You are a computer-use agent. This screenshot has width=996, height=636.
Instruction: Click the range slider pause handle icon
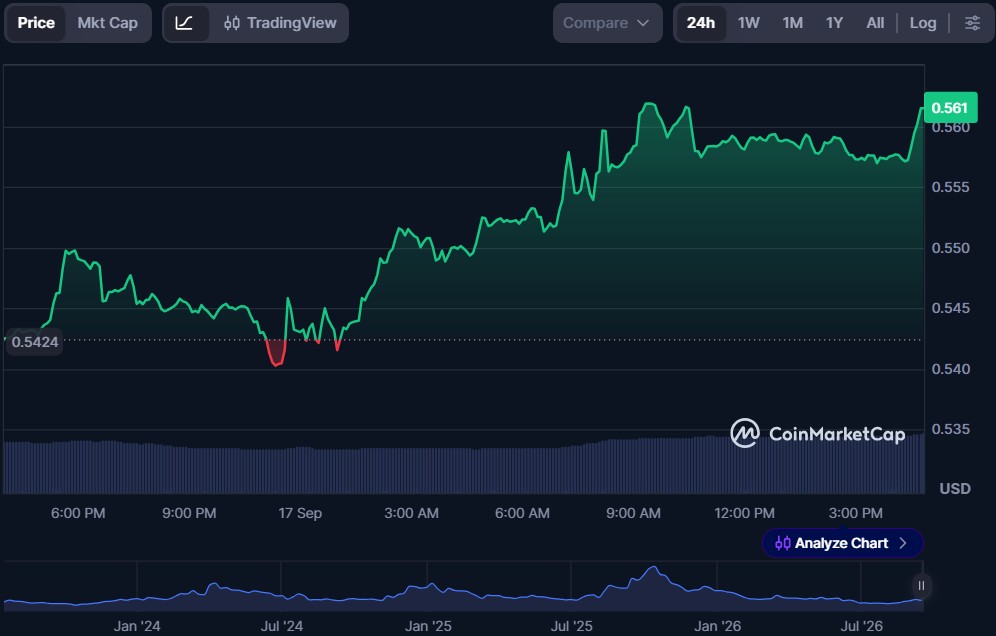921,586
